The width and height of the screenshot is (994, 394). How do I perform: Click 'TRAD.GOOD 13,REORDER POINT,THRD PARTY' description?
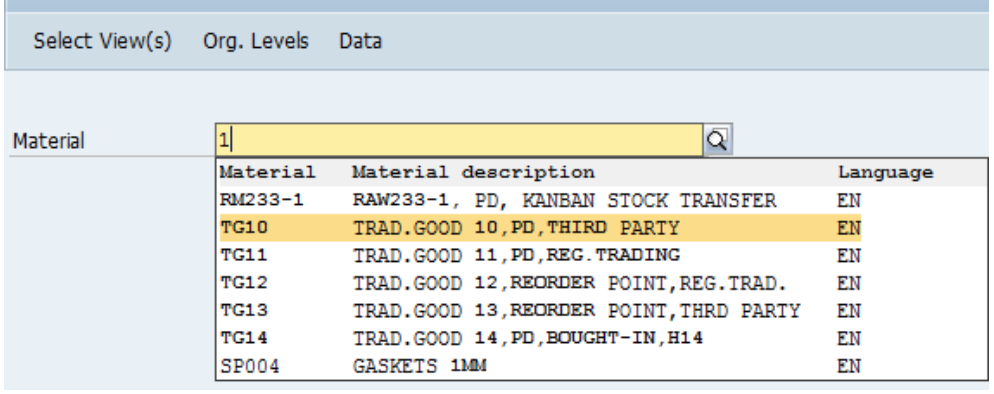coord(576,310)
